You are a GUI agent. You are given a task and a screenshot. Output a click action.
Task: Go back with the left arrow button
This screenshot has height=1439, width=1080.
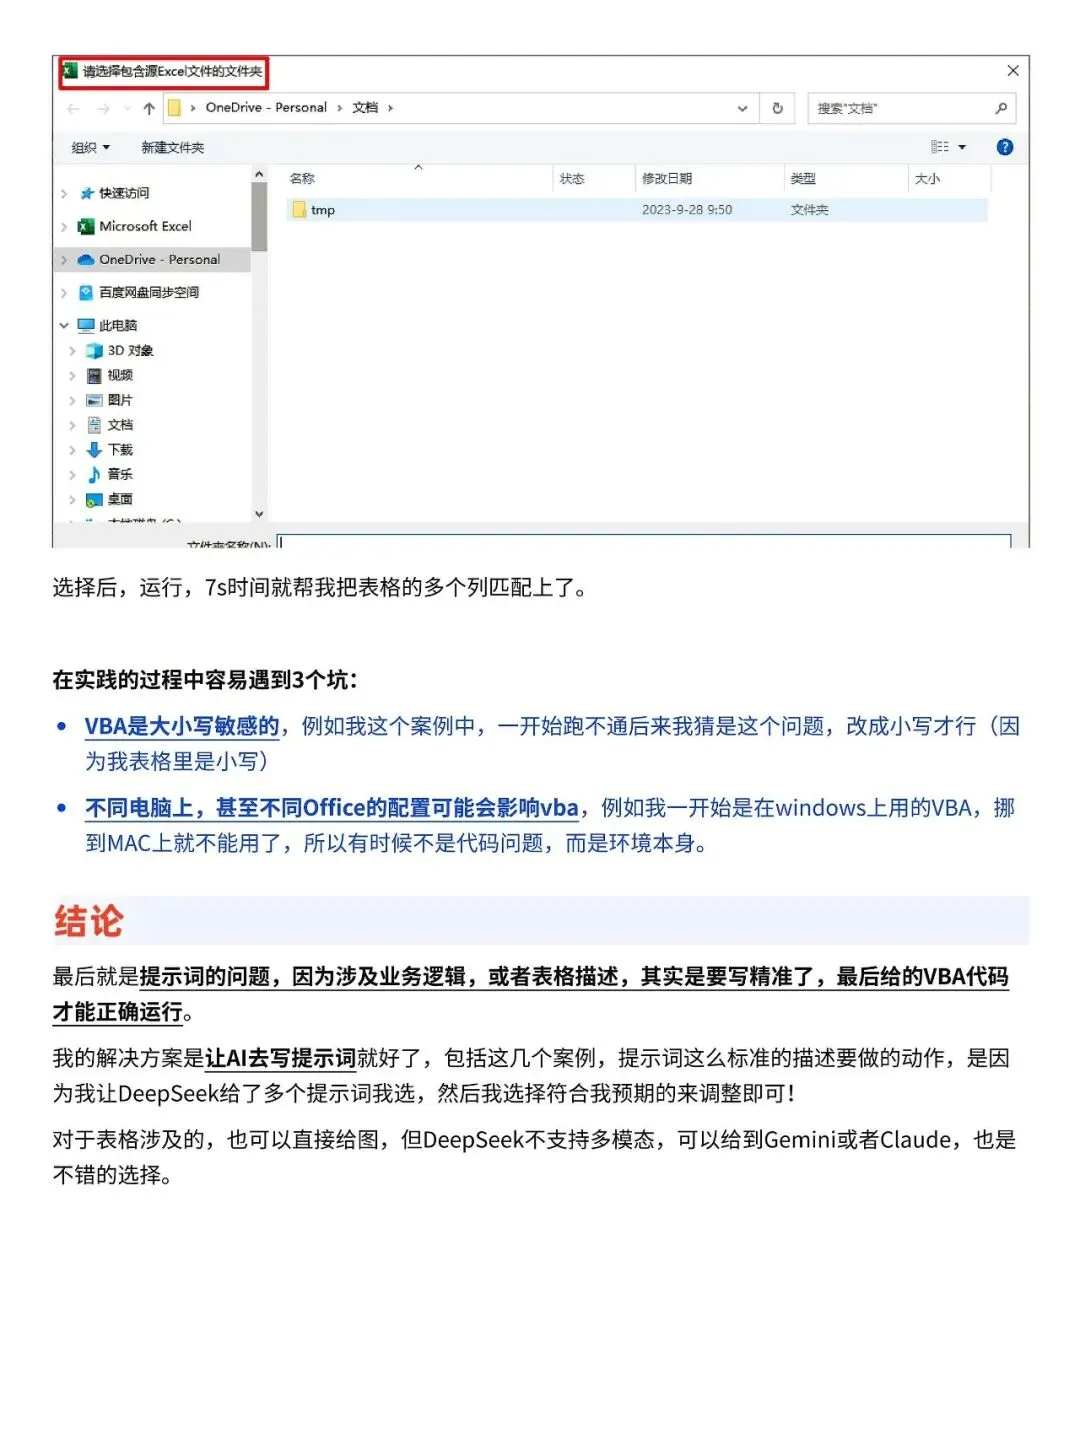pyautogui.click(x=73, y=108)
